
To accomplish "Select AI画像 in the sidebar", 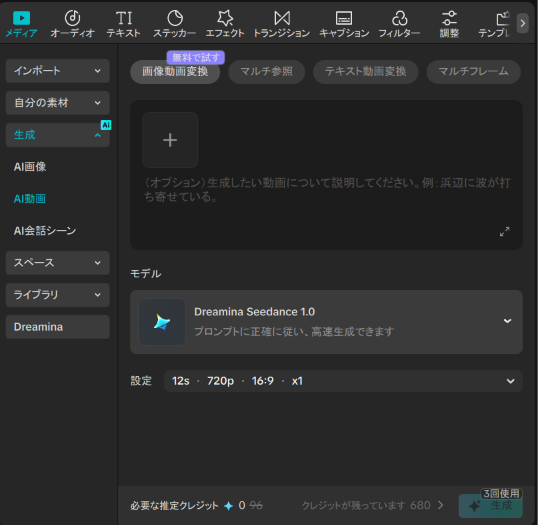I will click(30, 167).
